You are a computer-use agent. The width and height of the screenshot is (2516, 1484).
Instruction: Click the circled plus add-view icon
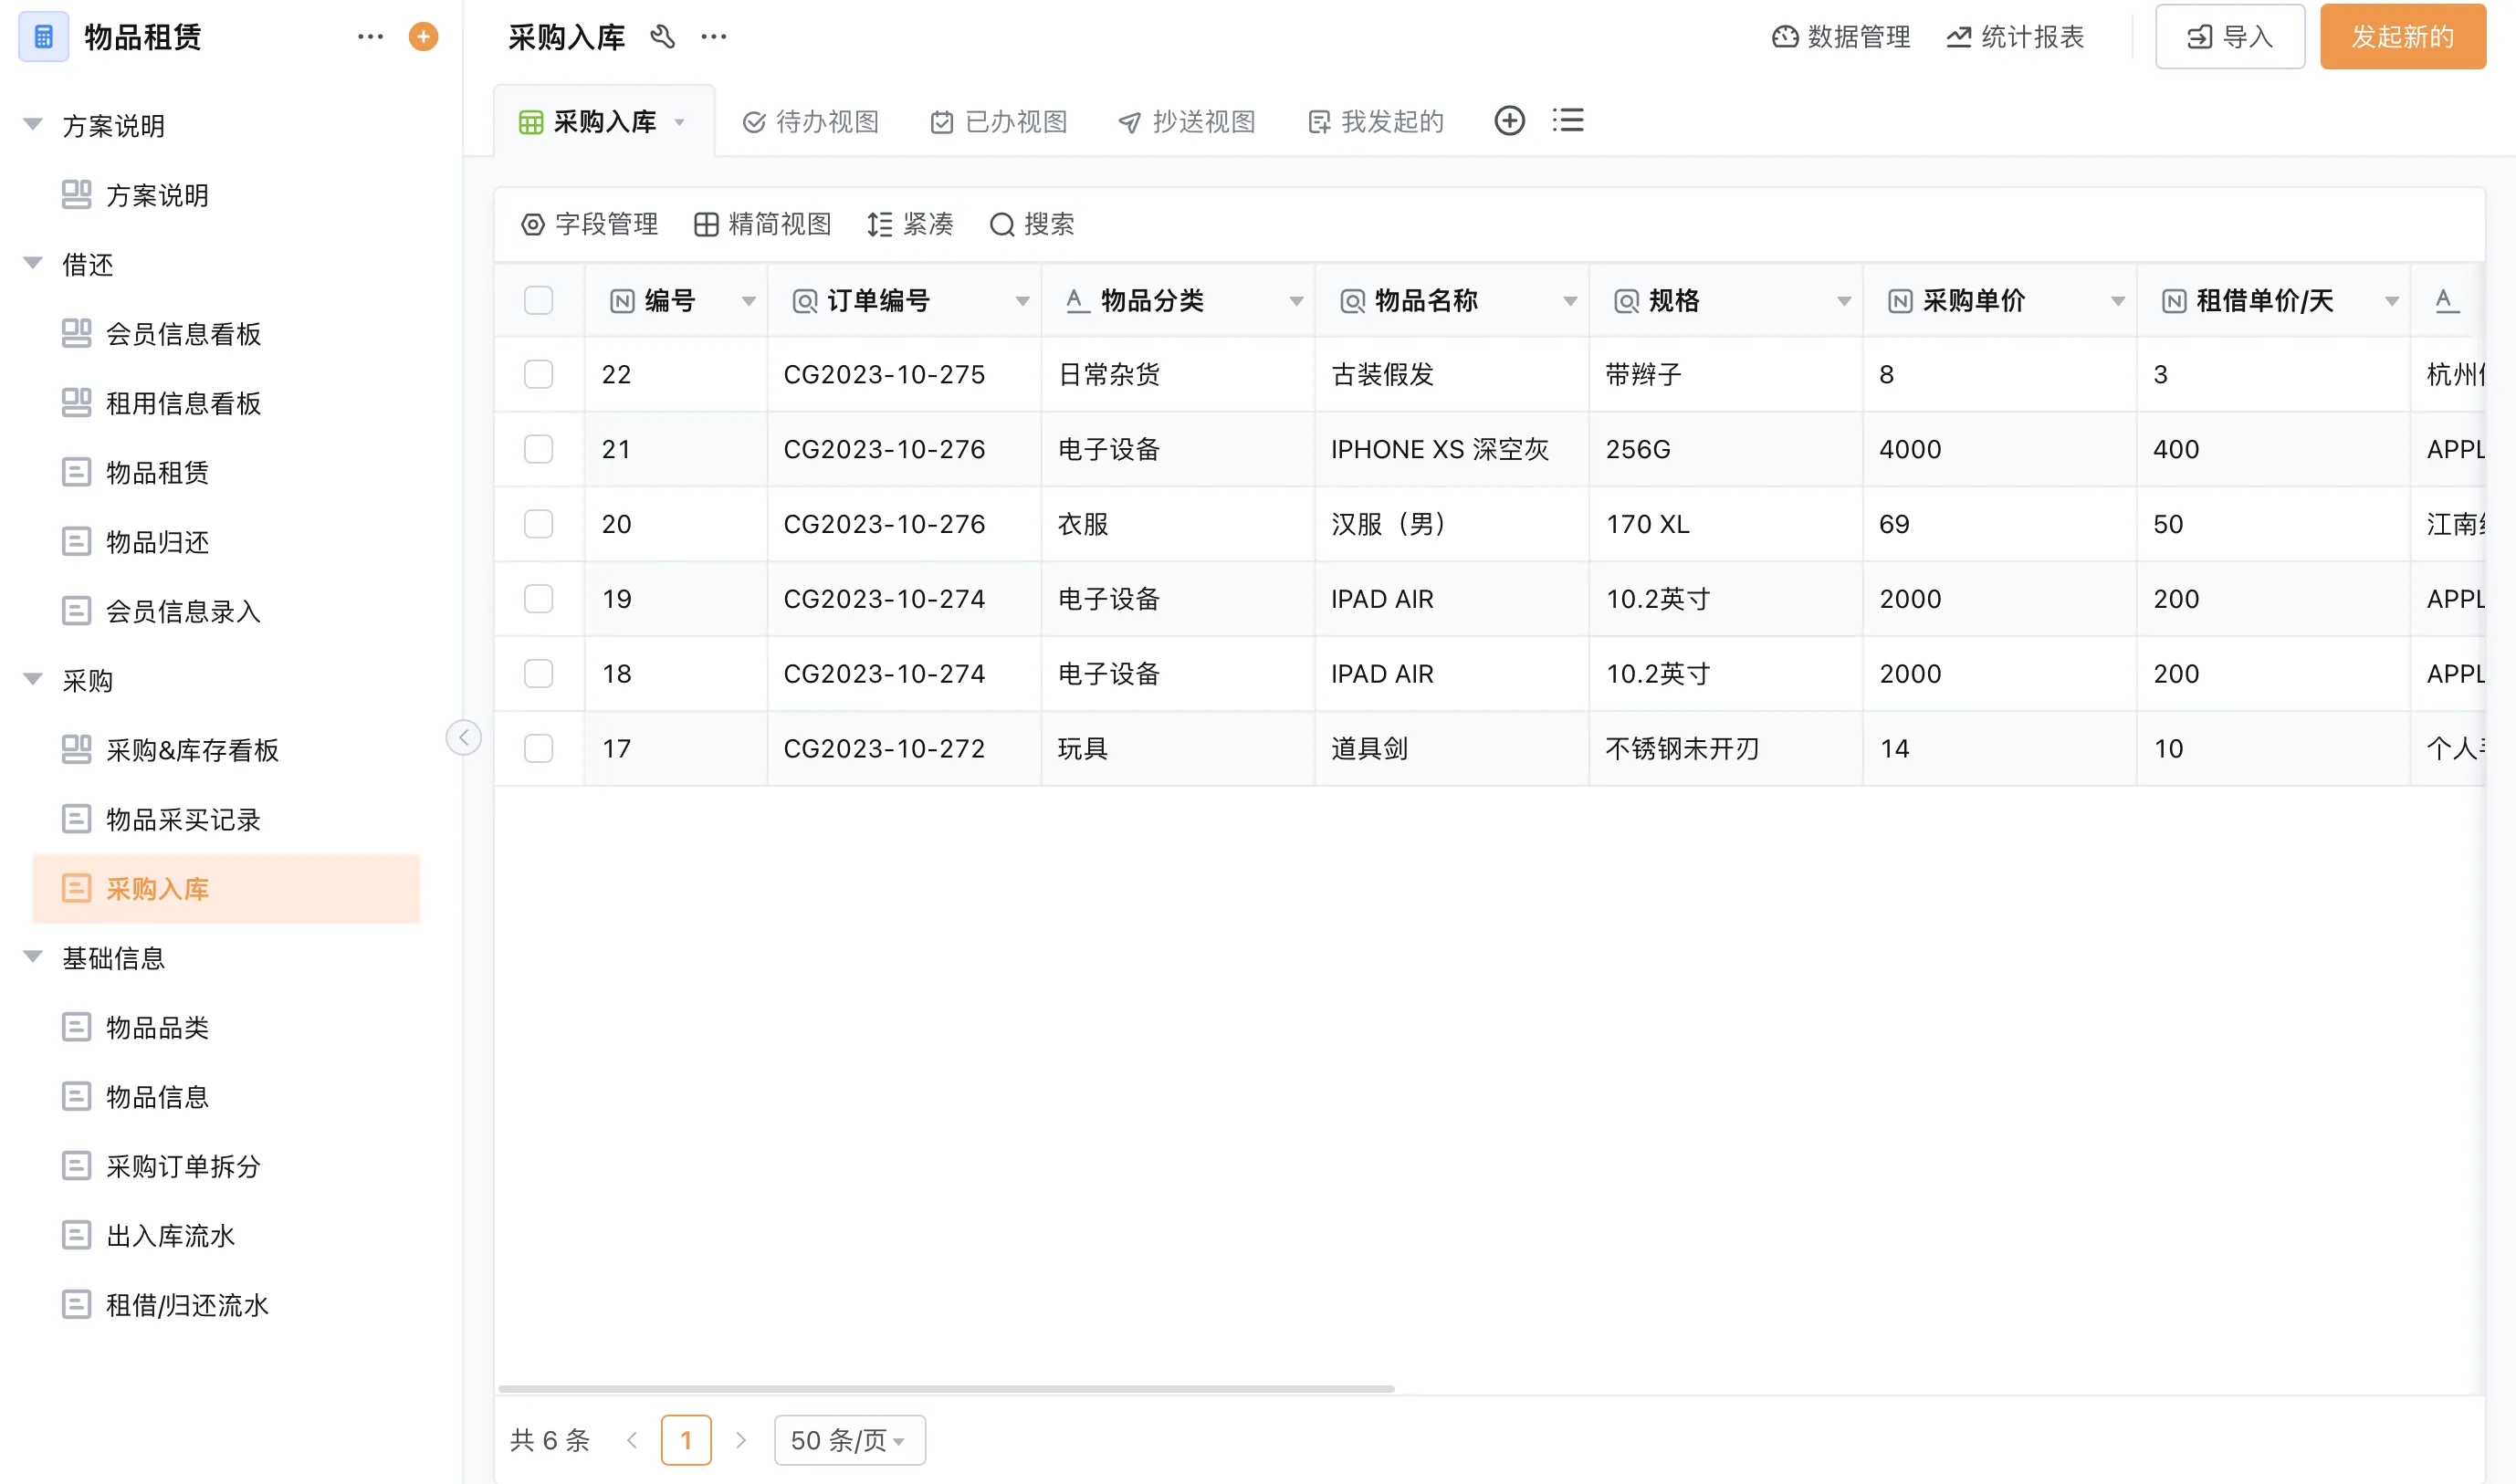click(1509, 121)
